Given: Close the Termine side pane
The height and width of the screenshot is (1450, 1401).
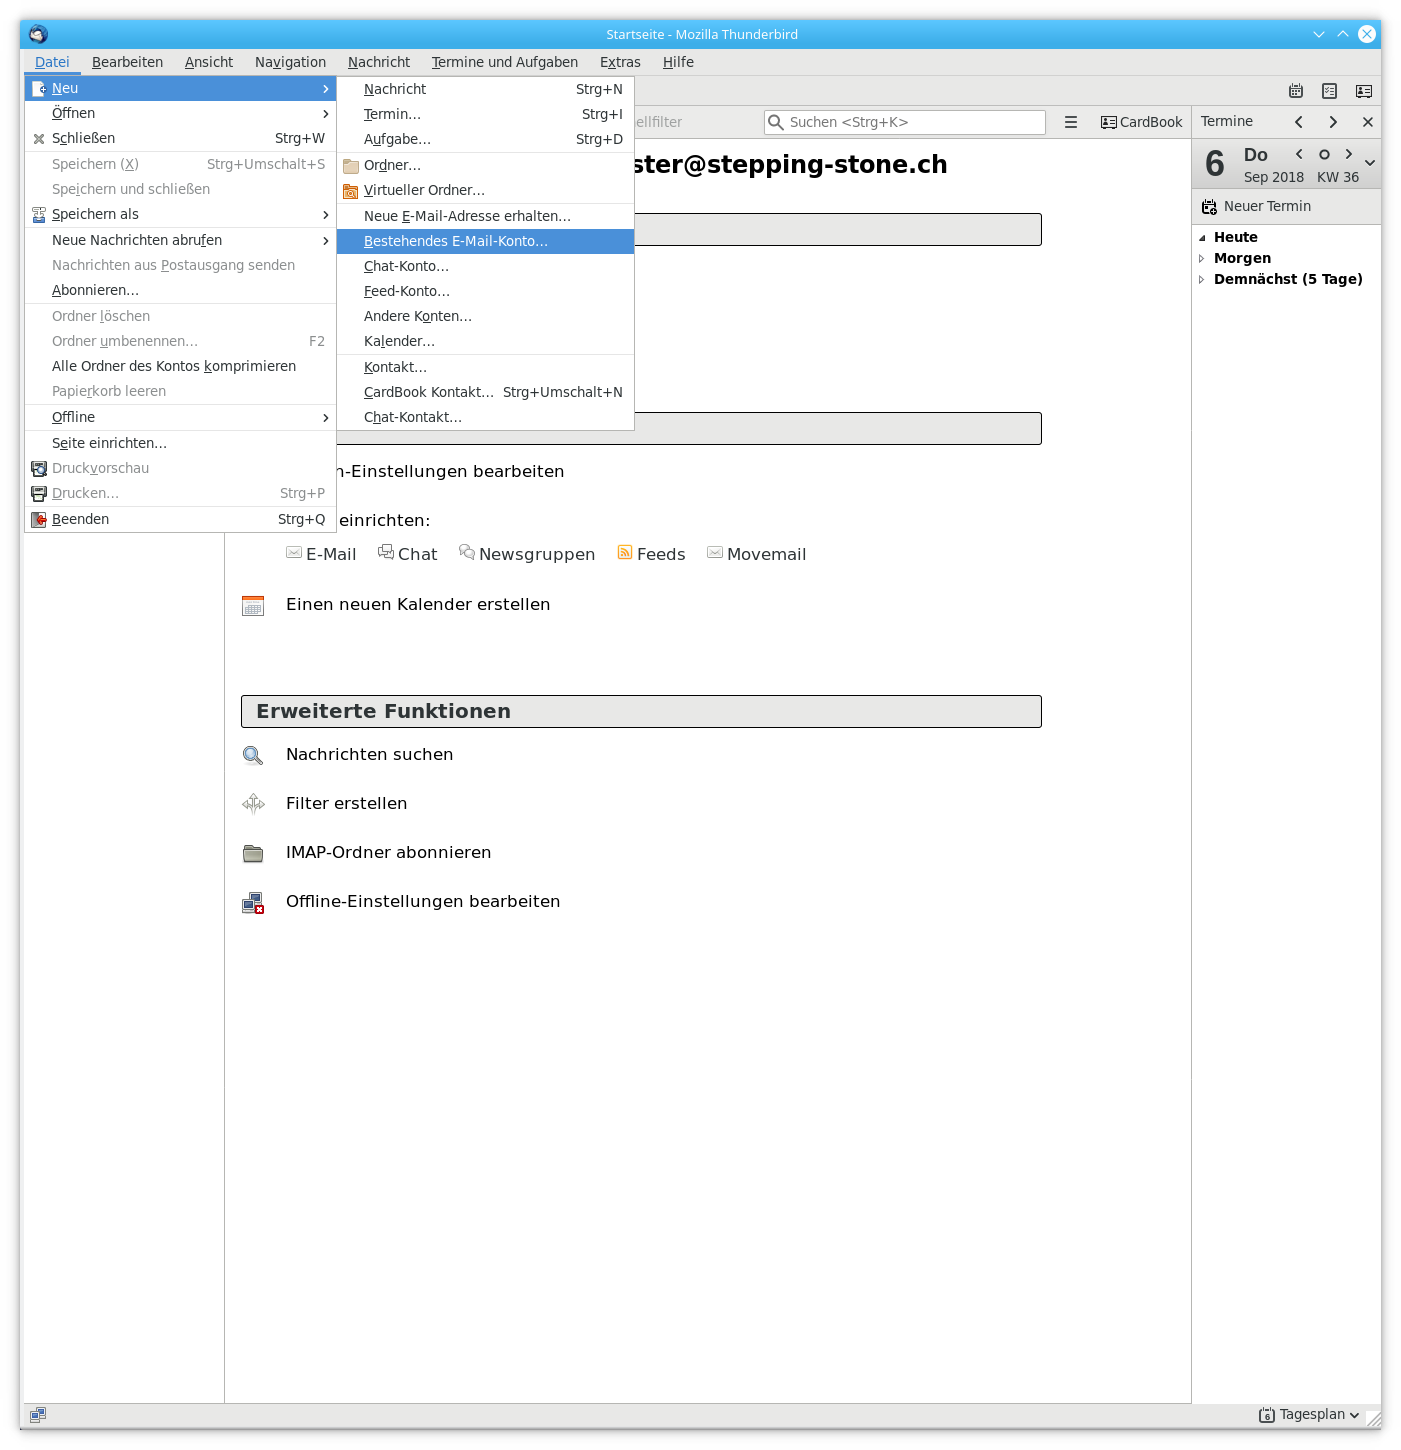Looking at the screenshot, I should point(1367,122).
